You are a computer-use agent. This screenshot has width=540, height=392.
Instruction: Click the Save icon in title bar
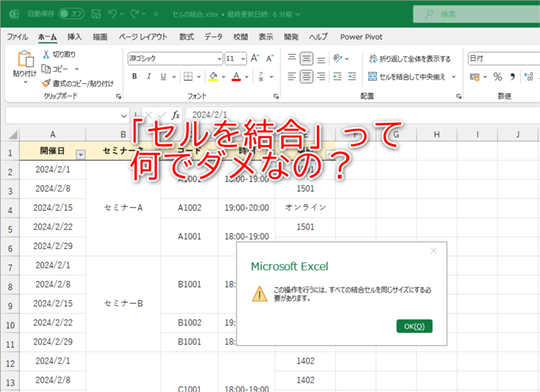click(96, 14)
